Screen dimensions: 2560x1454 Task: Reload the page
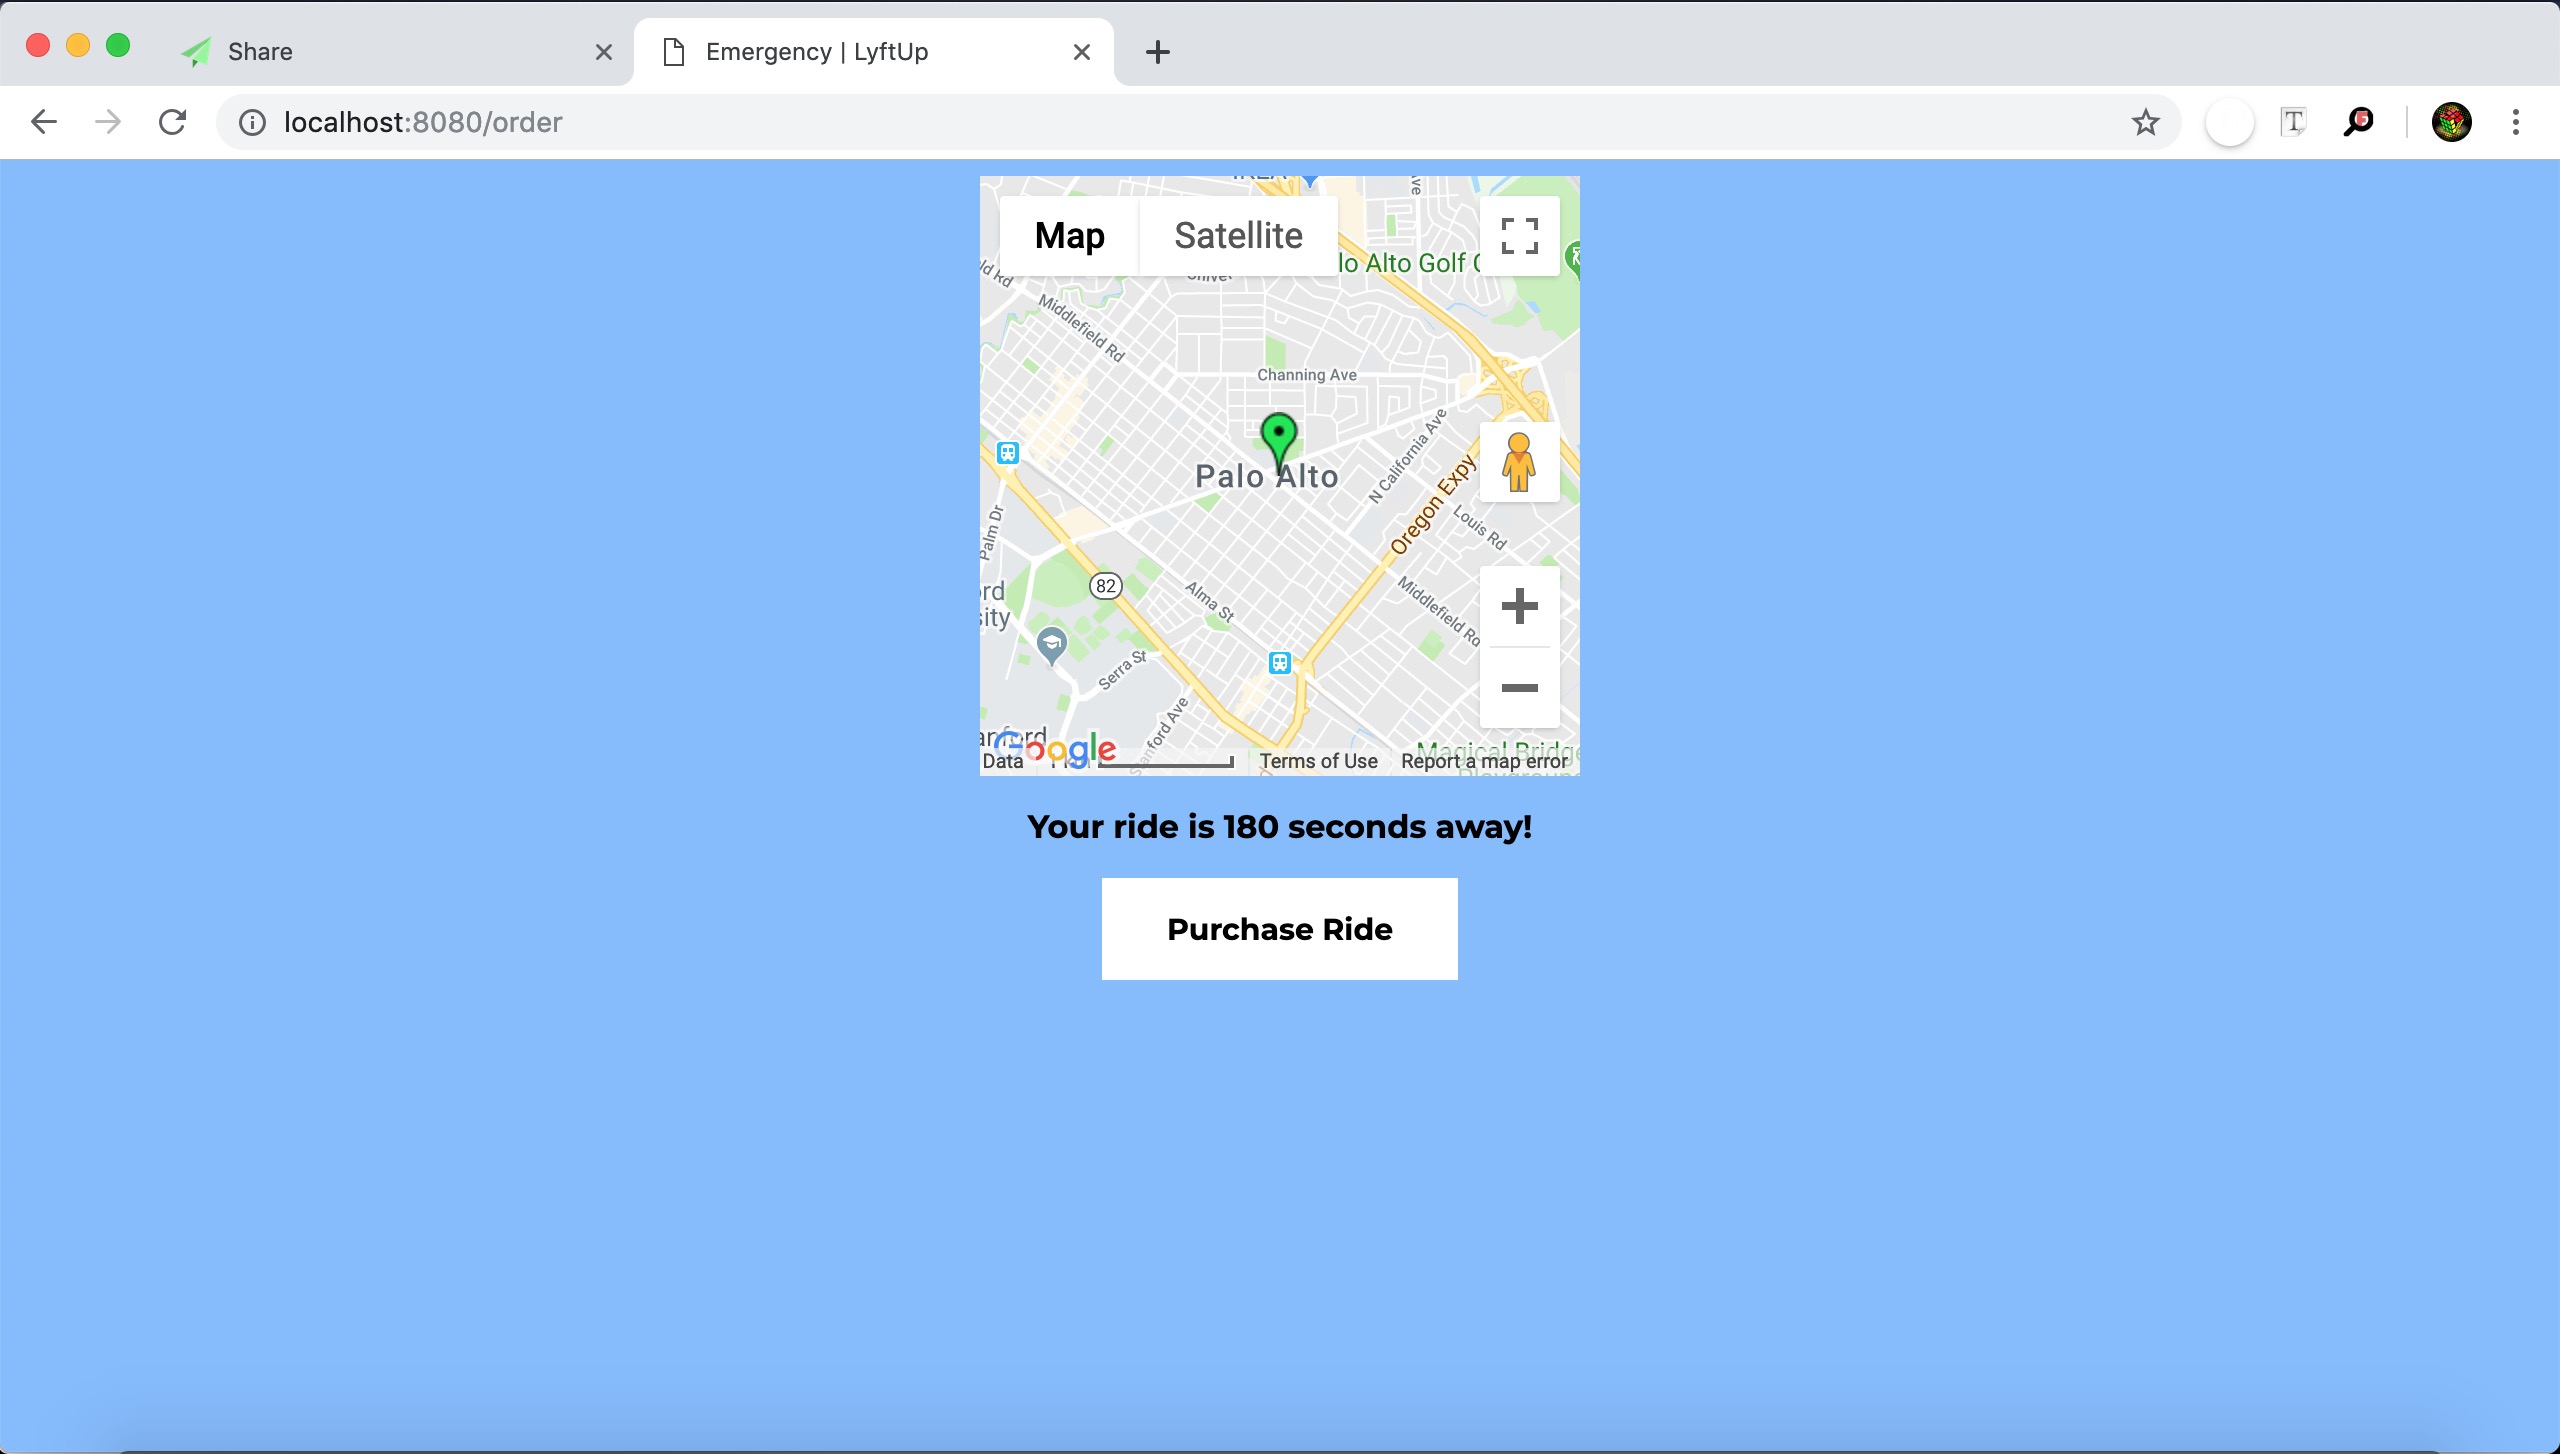click(x=173, y=122)
